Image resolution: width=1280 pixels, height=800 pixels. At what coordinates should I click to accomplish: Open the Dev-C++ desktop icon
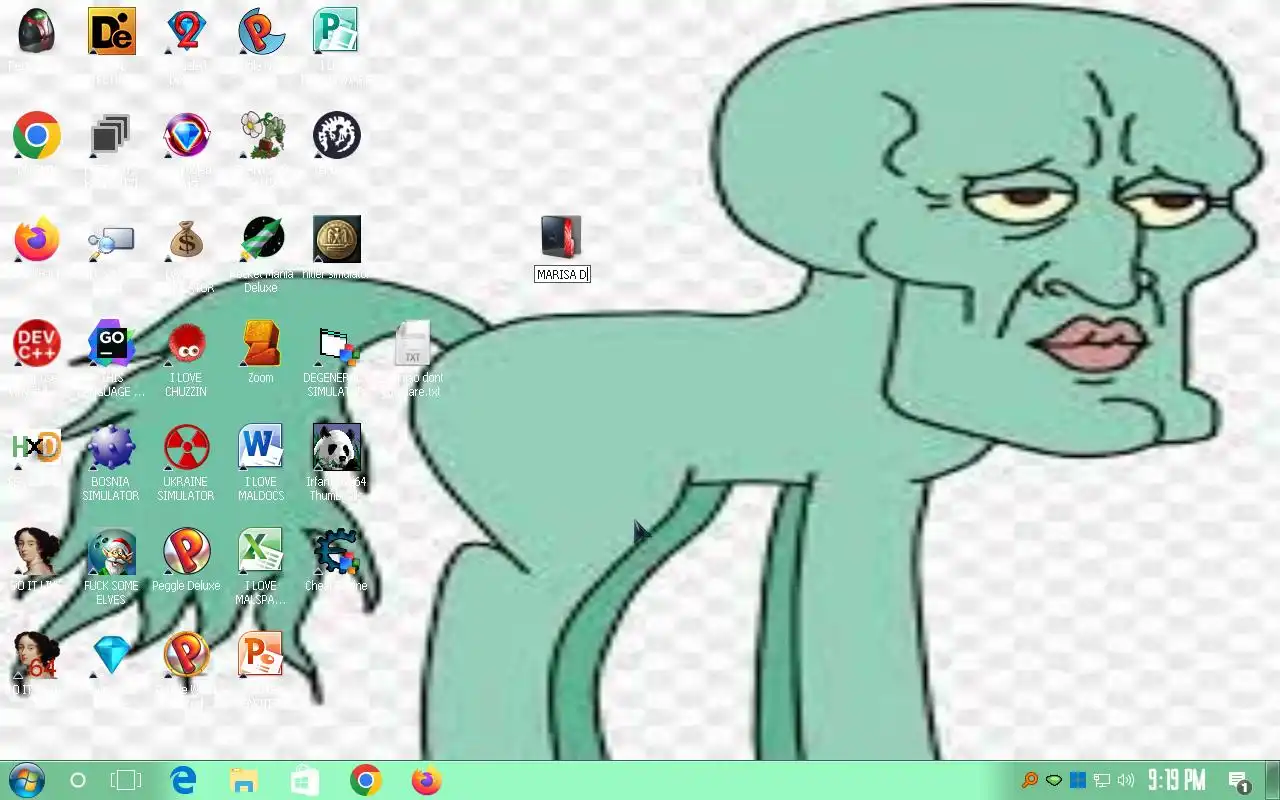tap(36, 343)
